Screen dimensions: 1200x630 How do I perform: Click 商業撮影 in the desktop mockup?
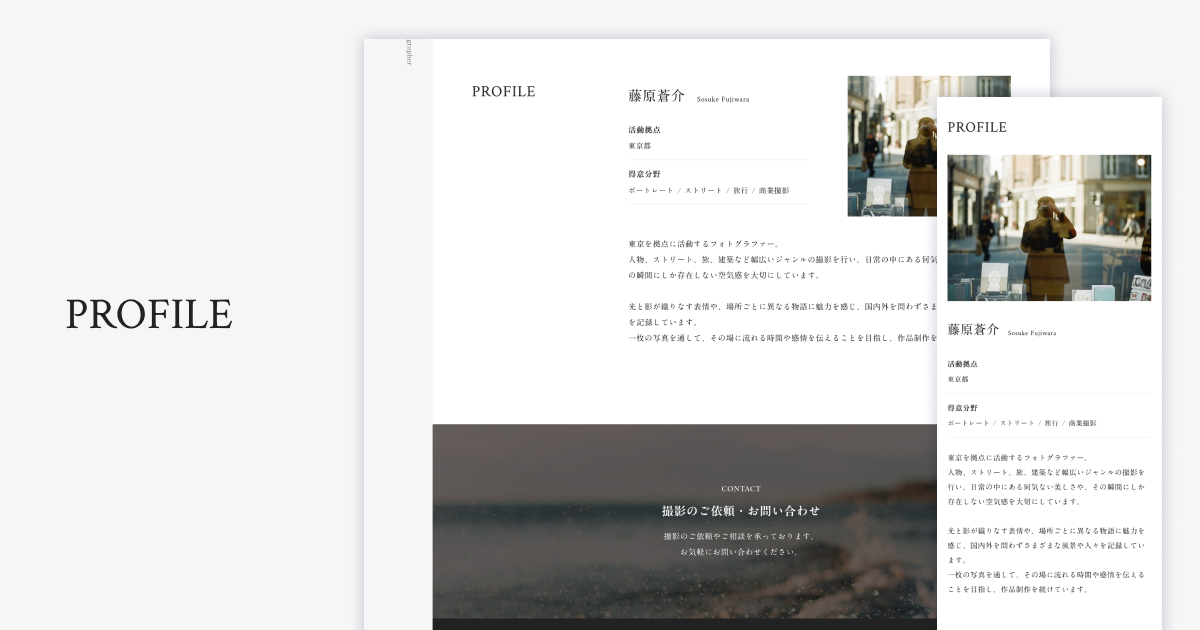tap(774, 190)
